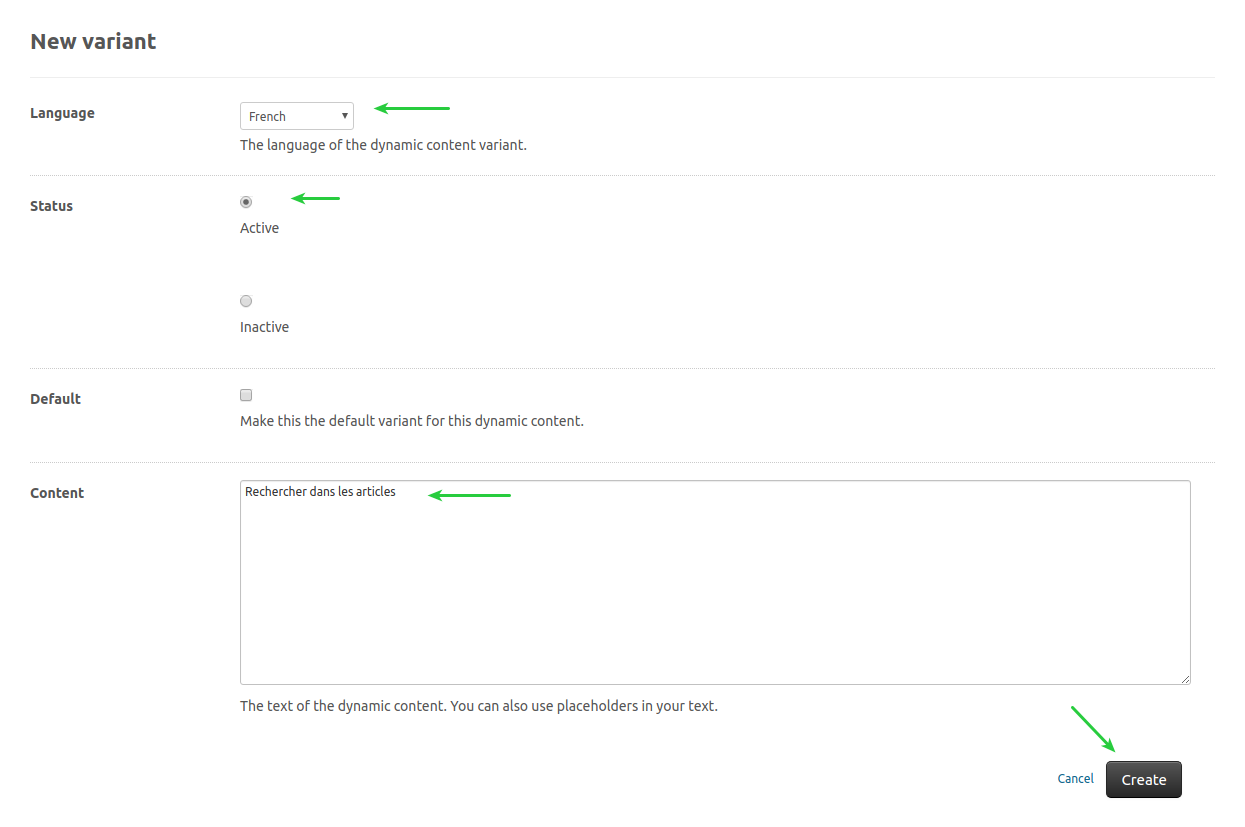Click the 'Active' option label

tap(259, 228)
